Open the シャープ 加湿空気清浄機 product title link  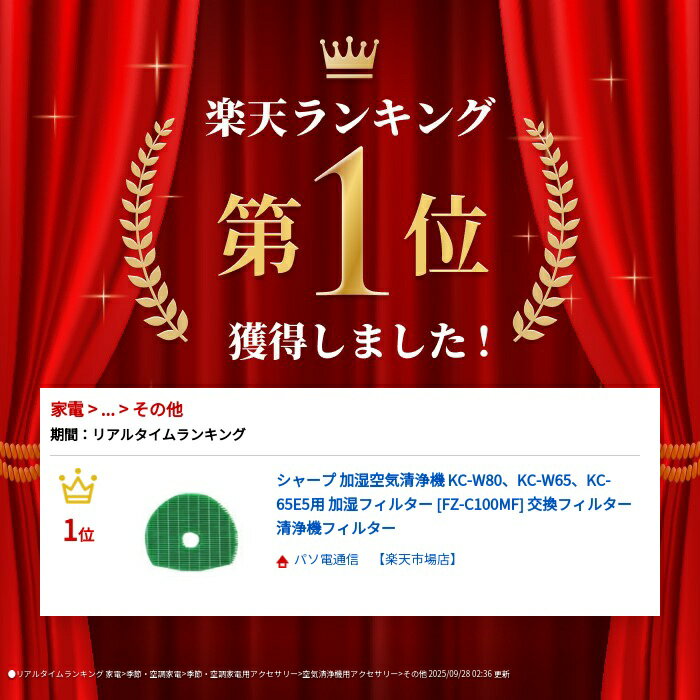pyautogui.click(x=454, y=504)
